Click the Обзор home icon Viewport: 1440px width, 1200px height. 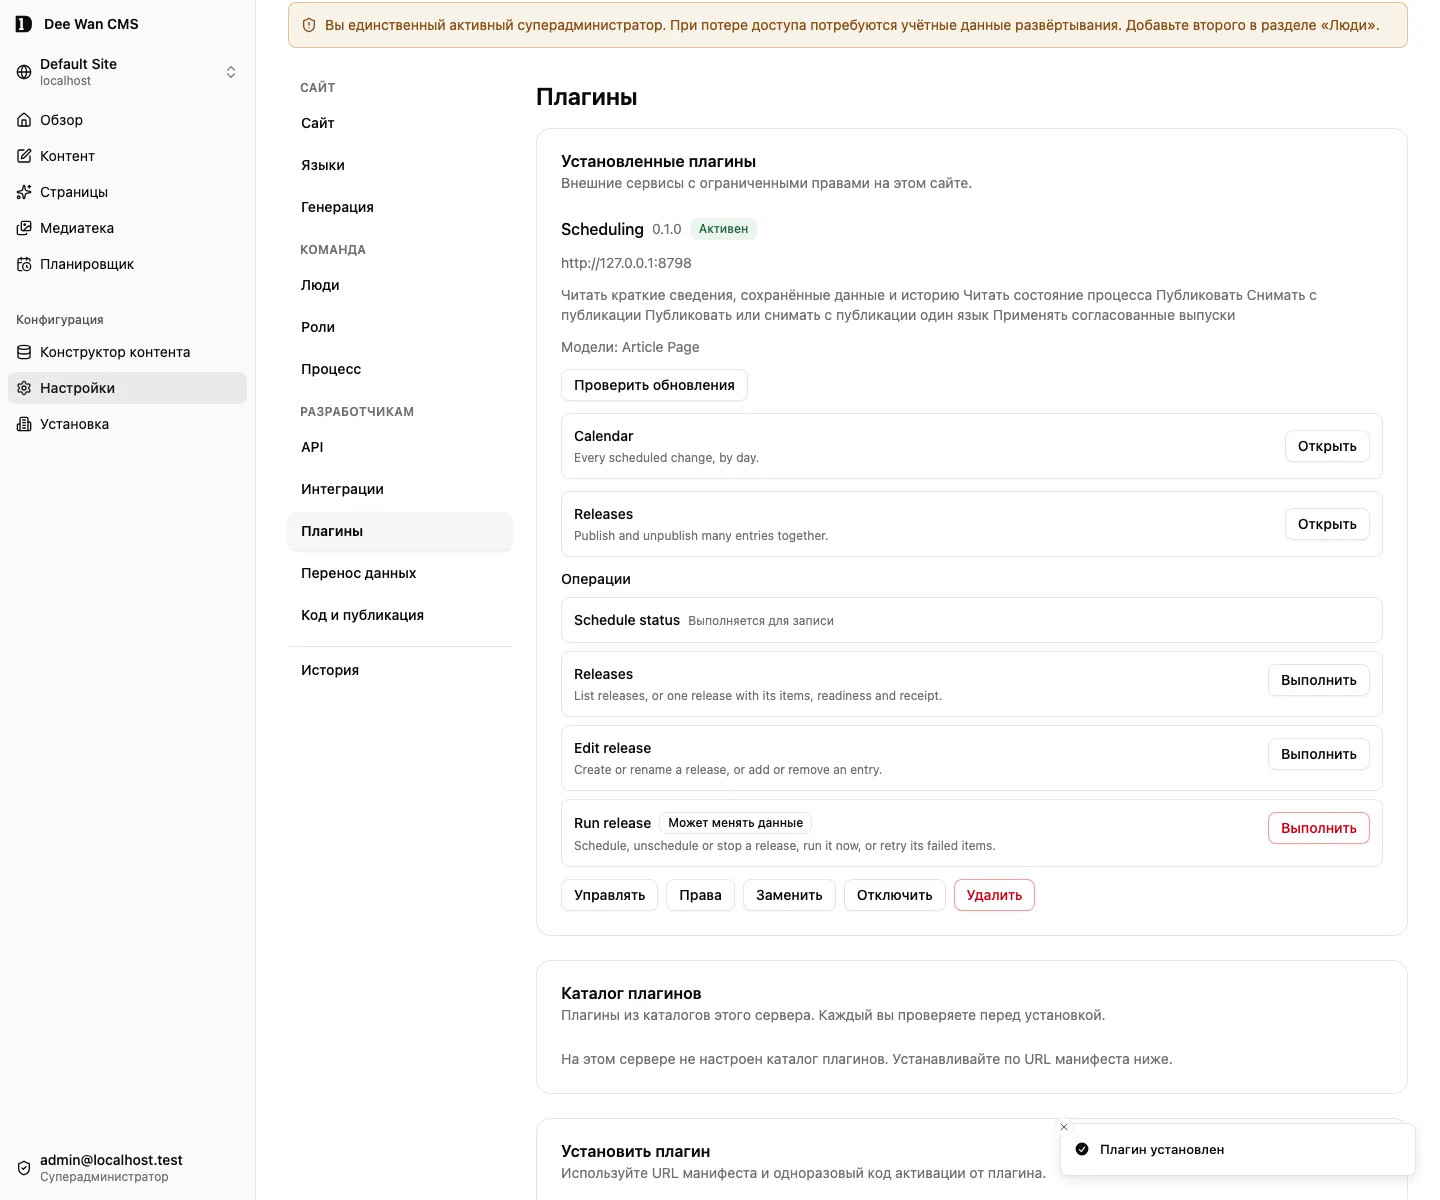pos(24,120)
